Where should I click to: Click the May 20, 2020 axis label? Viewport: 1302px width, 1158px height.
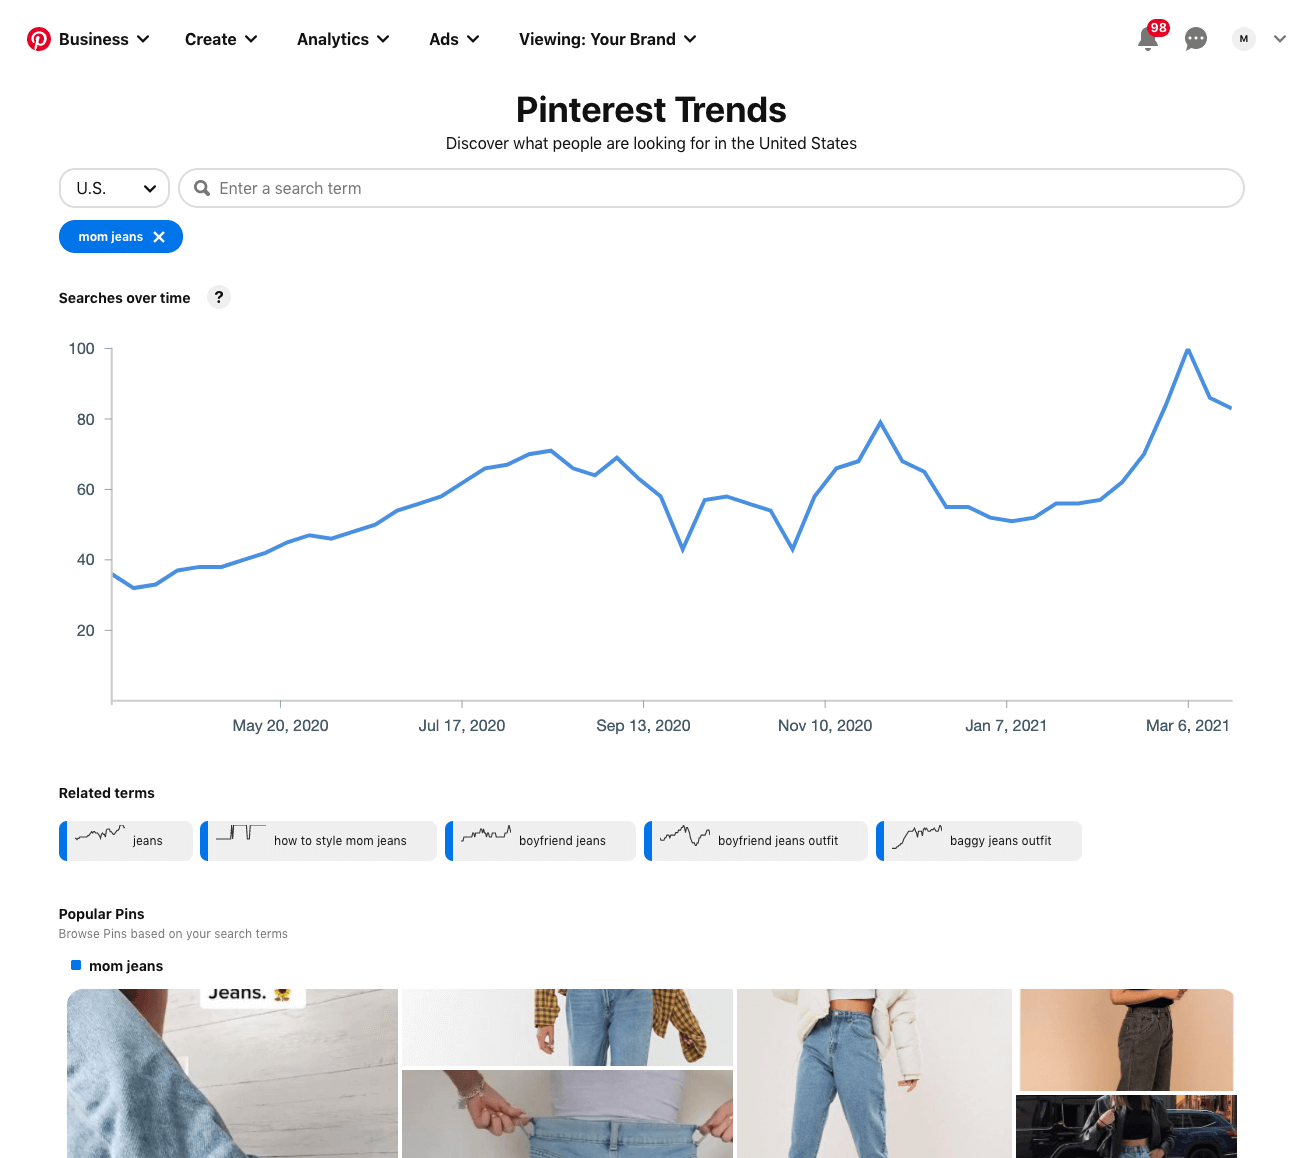click(280, 726)
